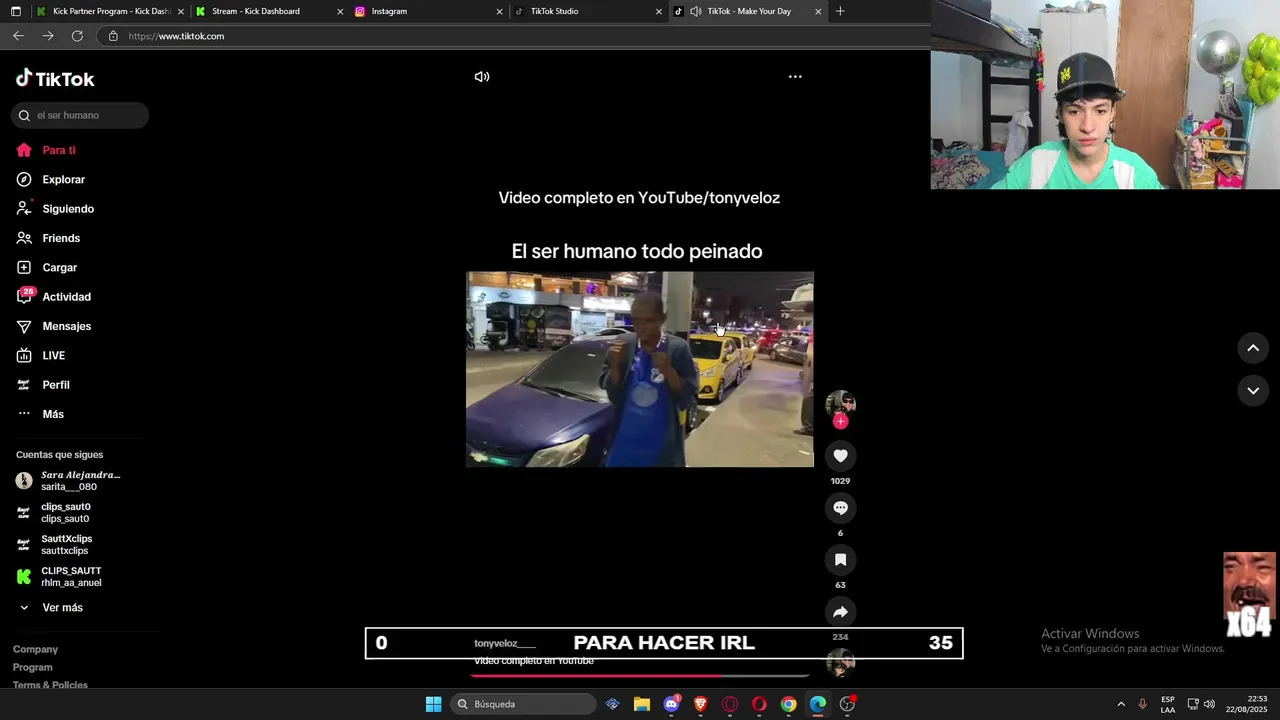Open Windows Start menu
The width and height of the screenshot is (1280, 720).
(434, 704)
